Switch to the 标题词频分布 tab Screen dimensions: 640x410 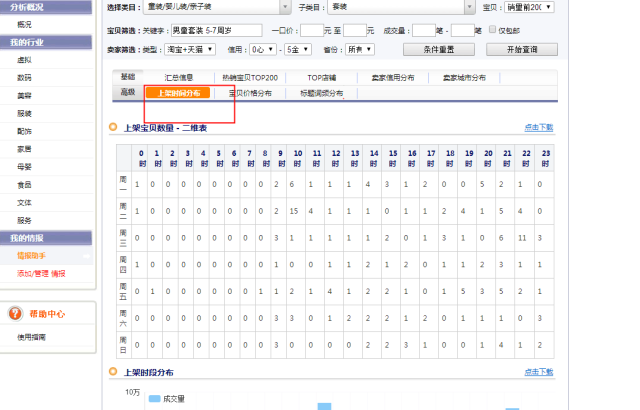[322, 93]
